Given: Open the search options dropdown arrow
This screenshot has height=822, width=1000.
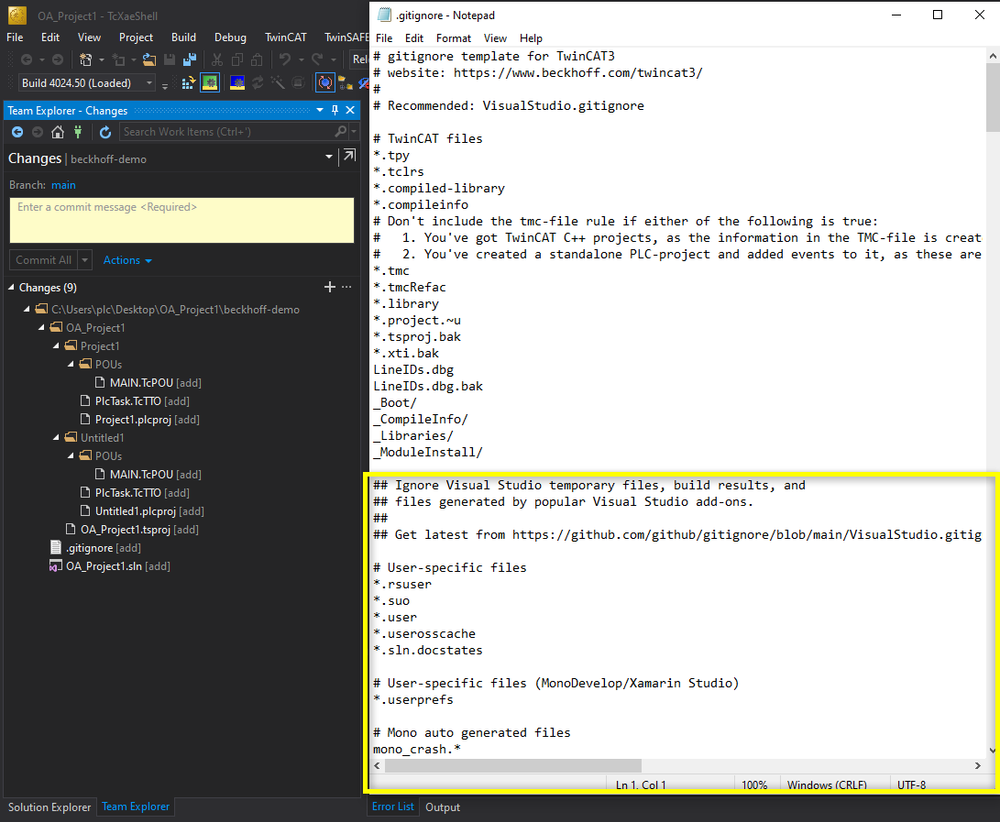Looking at the screenshot, I should (x=354, y=131).
